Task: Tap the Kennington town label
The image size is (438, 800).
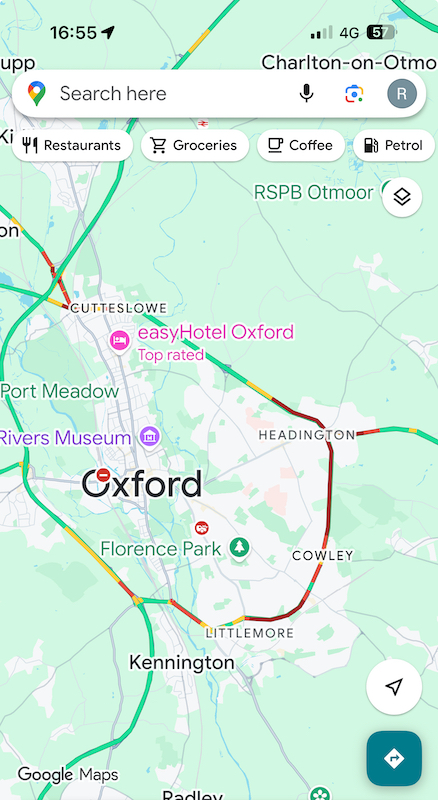Action: 182,663
